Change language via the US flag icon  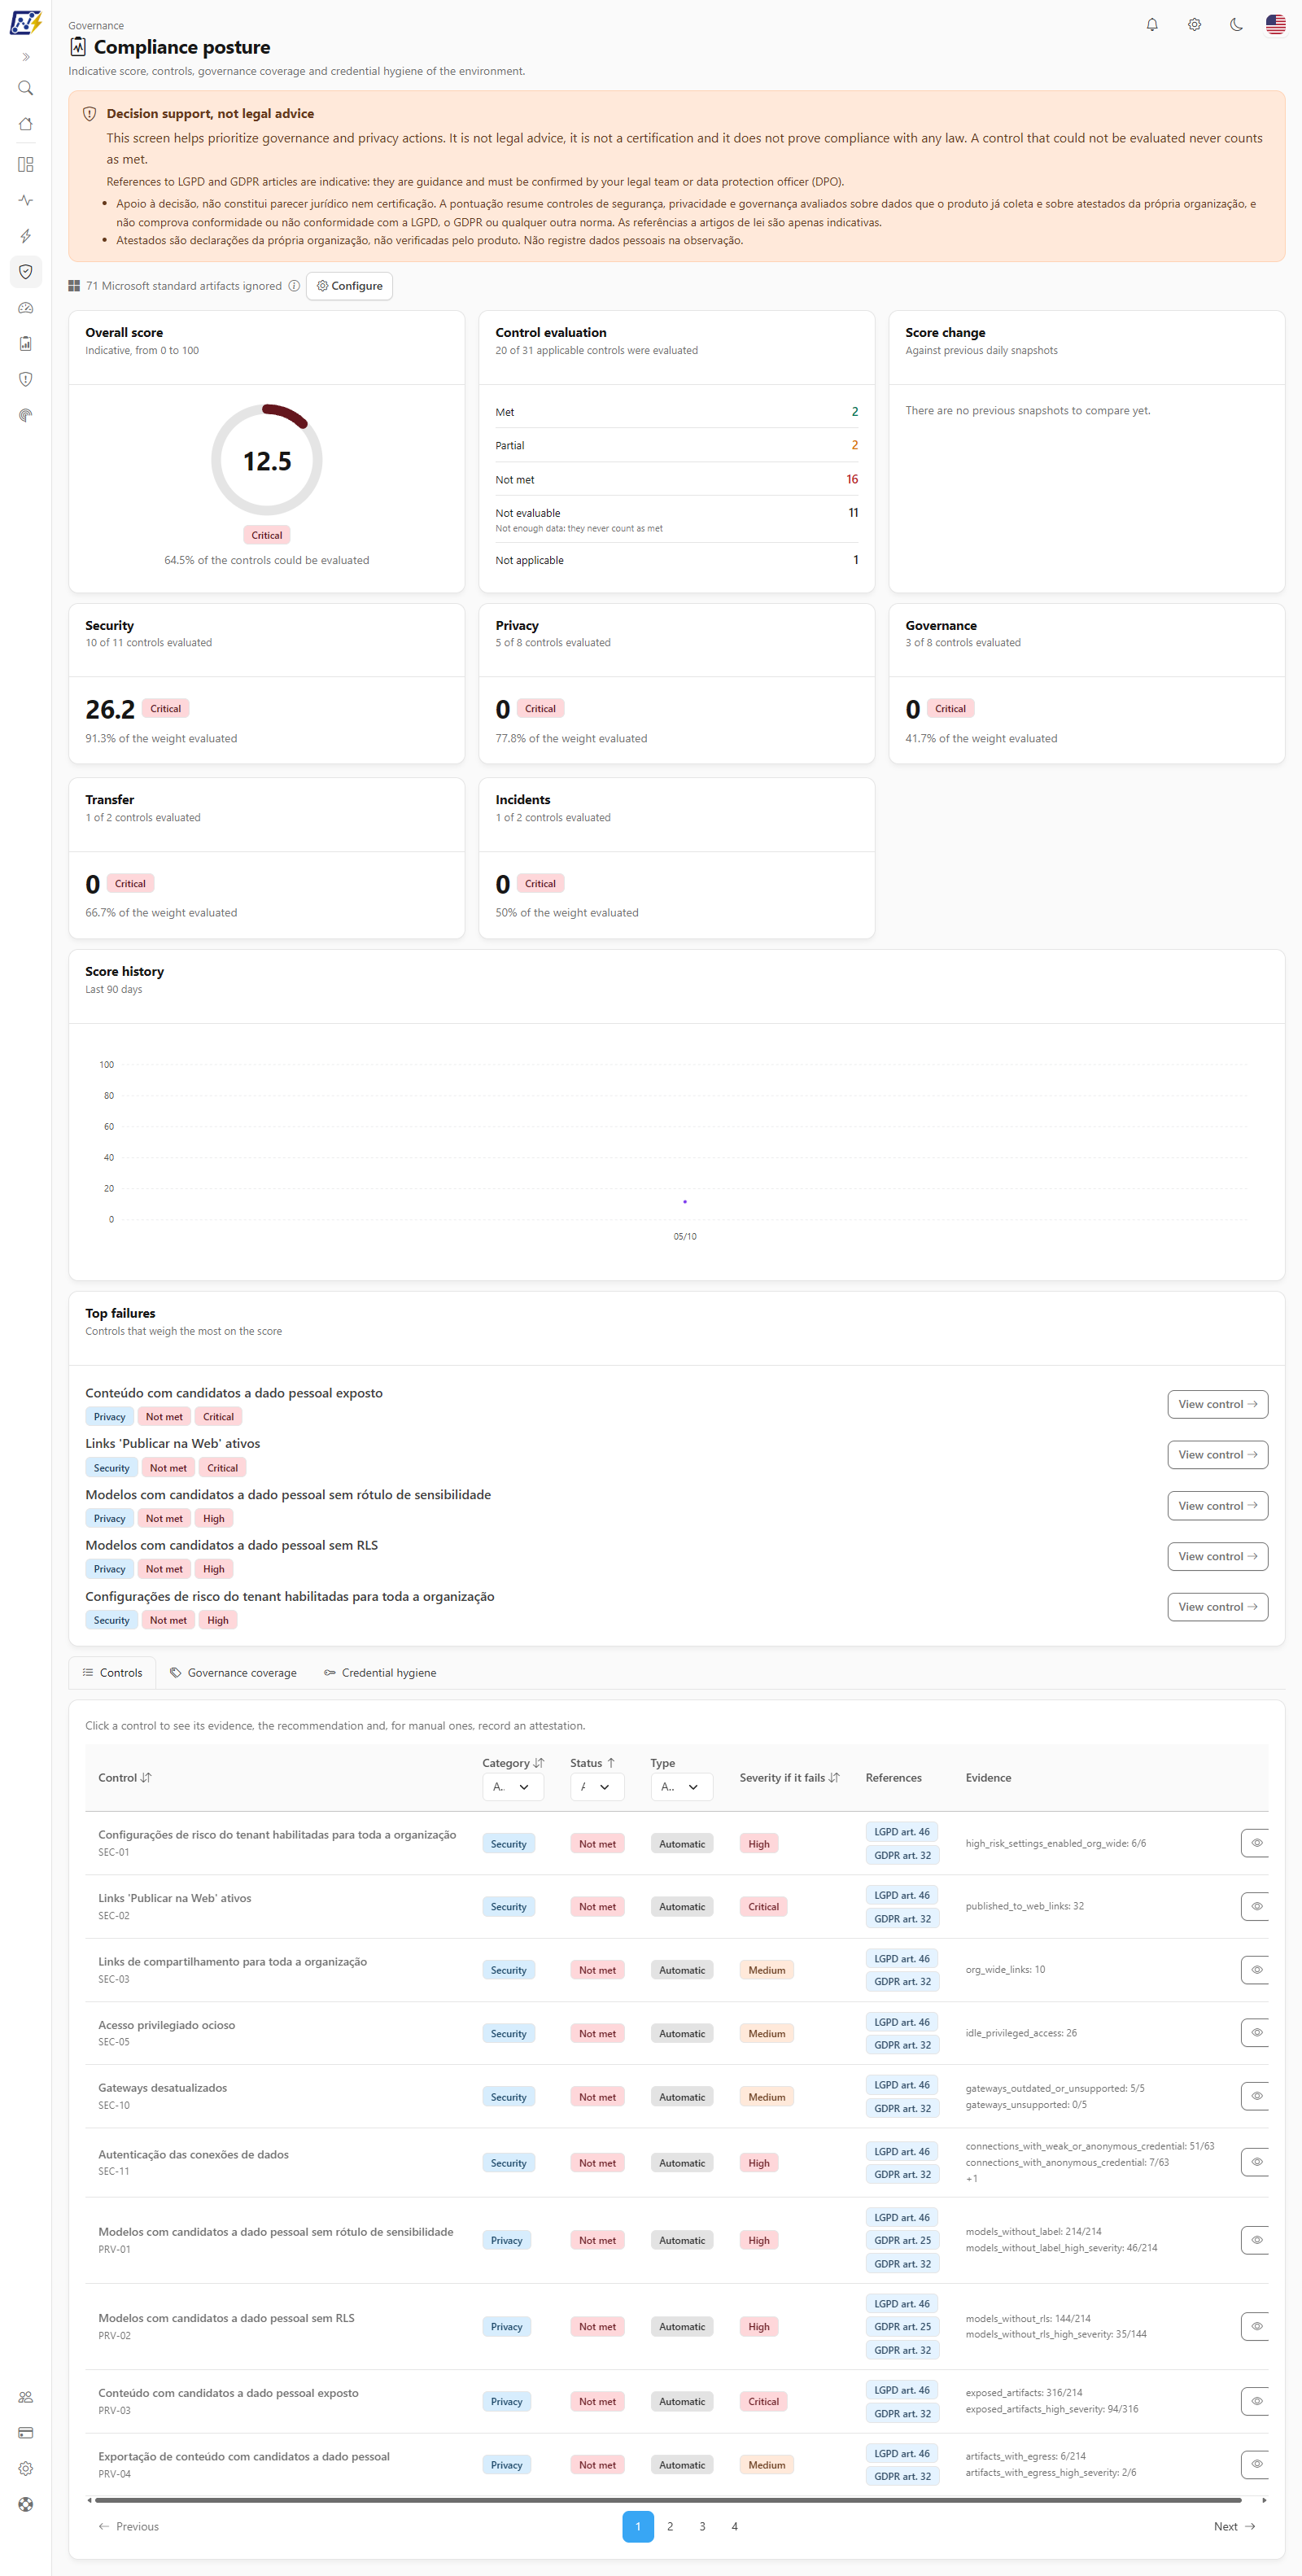point(1276,25)
